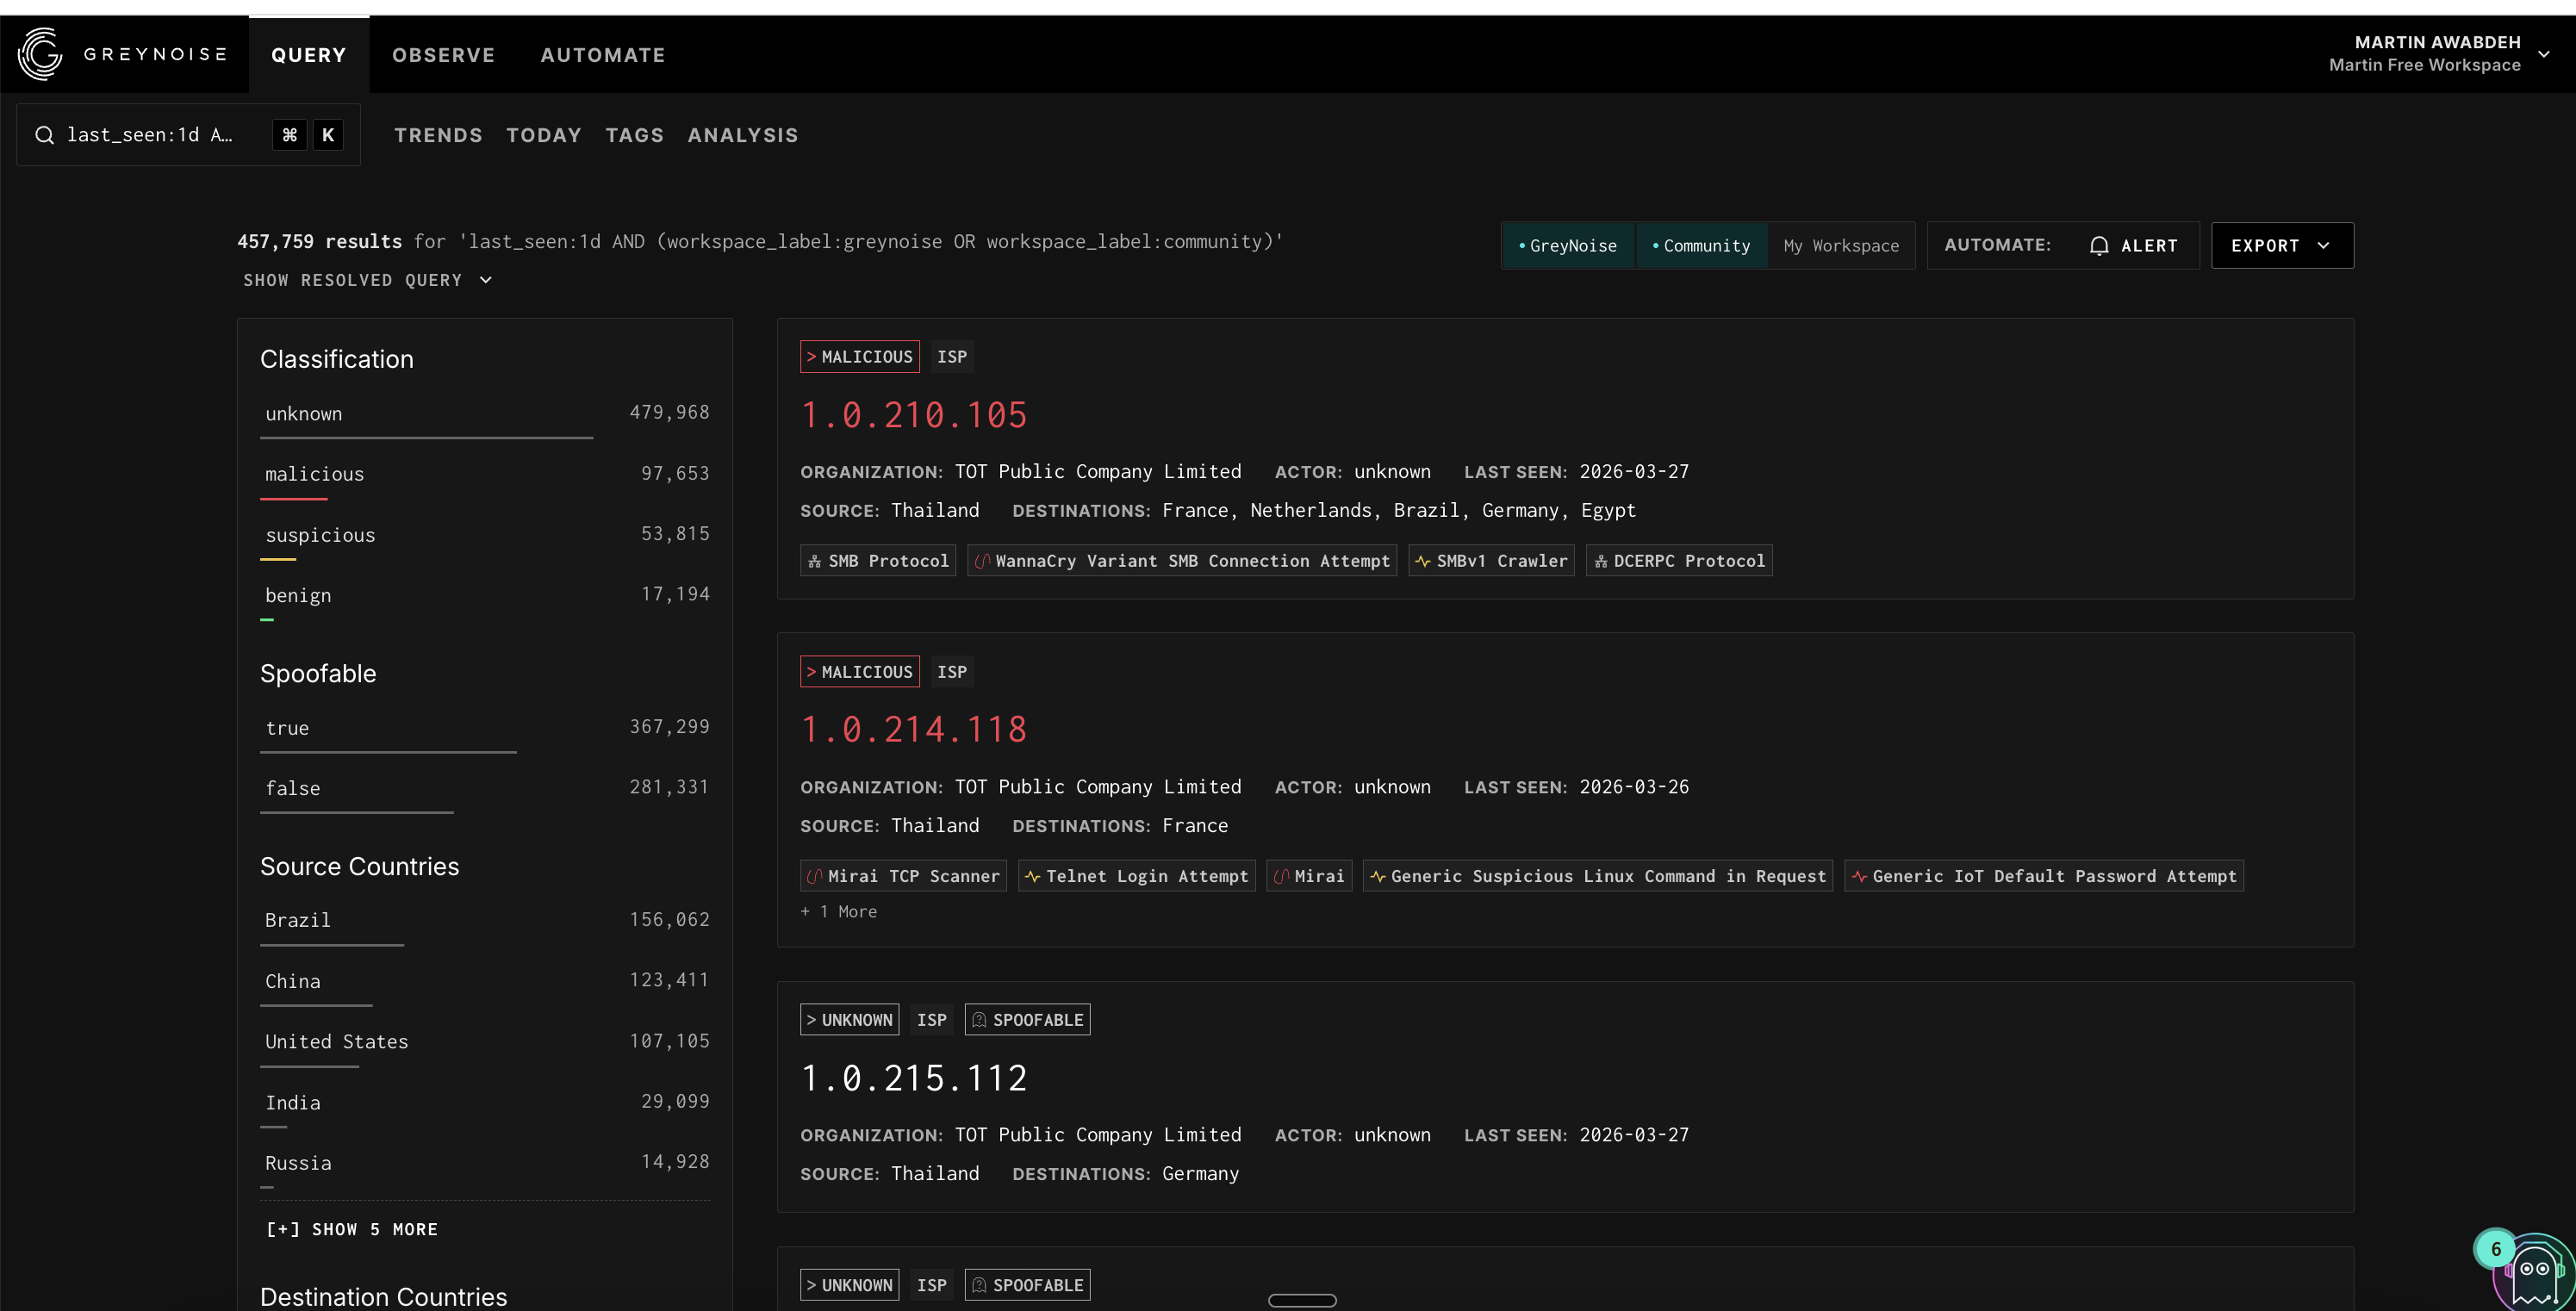Image resolution: width=2576 pixels, height=1311 pixels.
Task: Click the K shortcut key icon
Action: pos(328,135)
